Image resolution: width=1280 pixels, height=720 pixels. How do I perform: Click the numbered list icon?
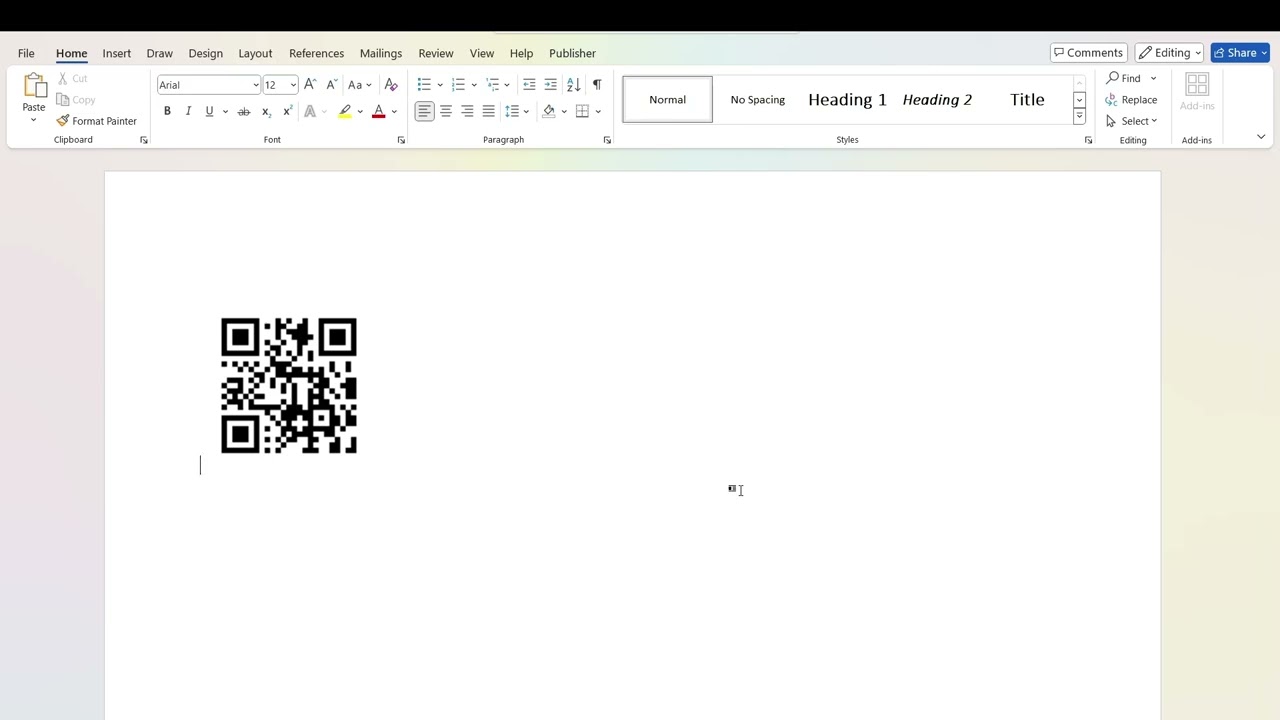pos(458,85)
